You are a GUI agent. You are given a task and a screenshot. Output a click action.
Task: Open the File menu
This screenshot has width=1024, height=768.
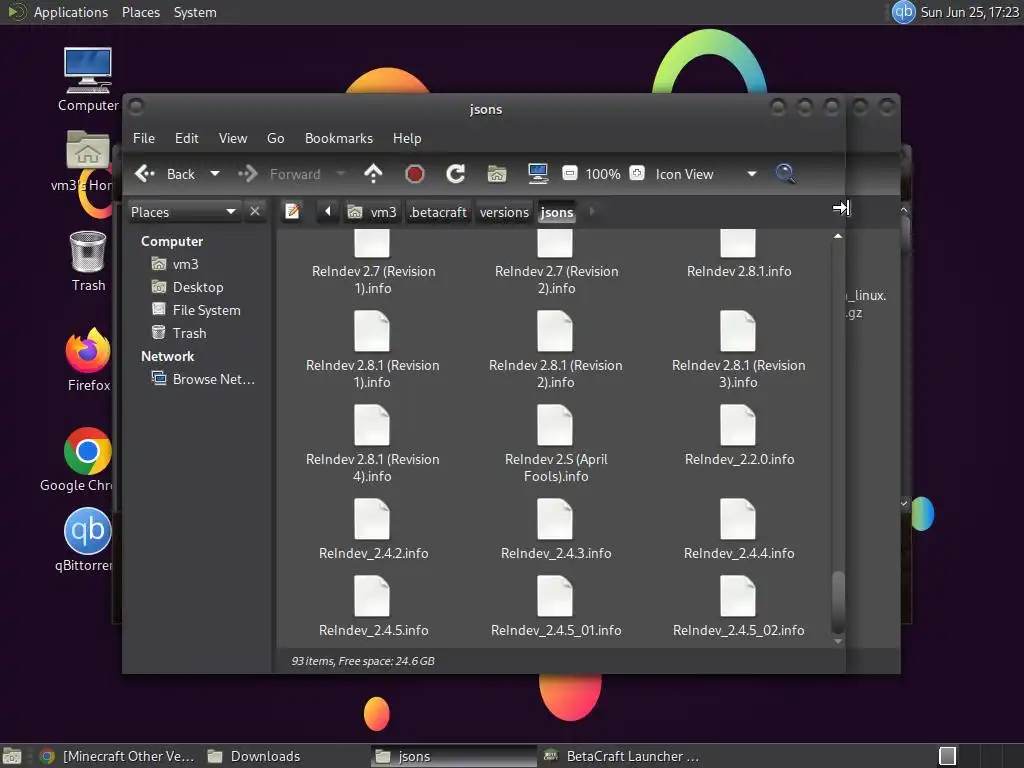click(x=144, y=138)
